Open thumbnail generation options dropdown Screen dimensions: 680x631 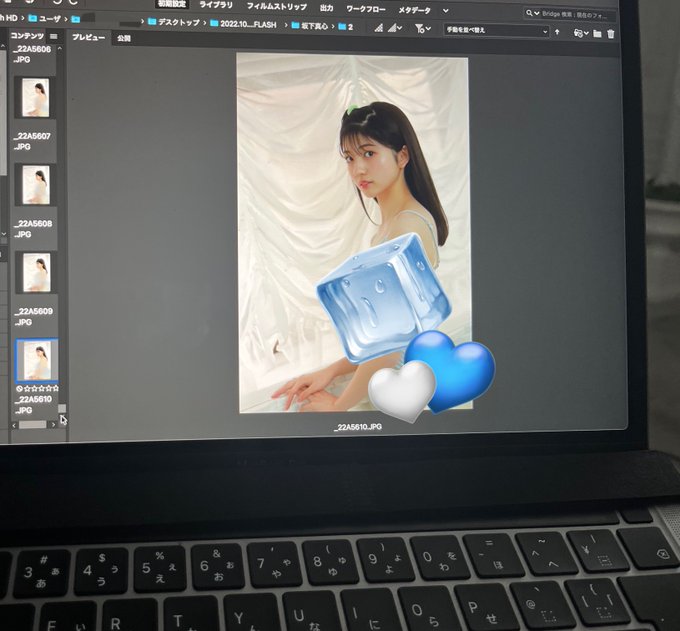[395, 28]
